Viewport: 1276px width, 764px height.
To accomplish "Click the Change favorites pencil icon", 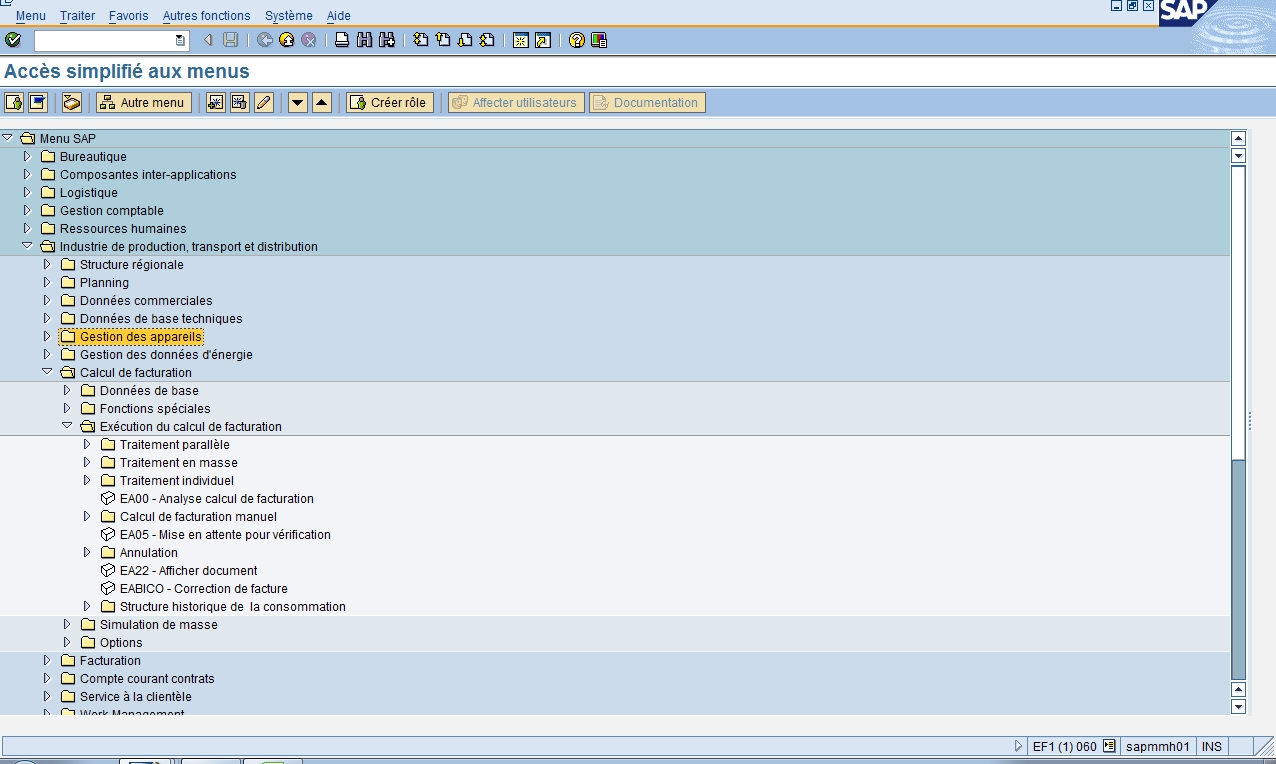I will pos(264,102).
